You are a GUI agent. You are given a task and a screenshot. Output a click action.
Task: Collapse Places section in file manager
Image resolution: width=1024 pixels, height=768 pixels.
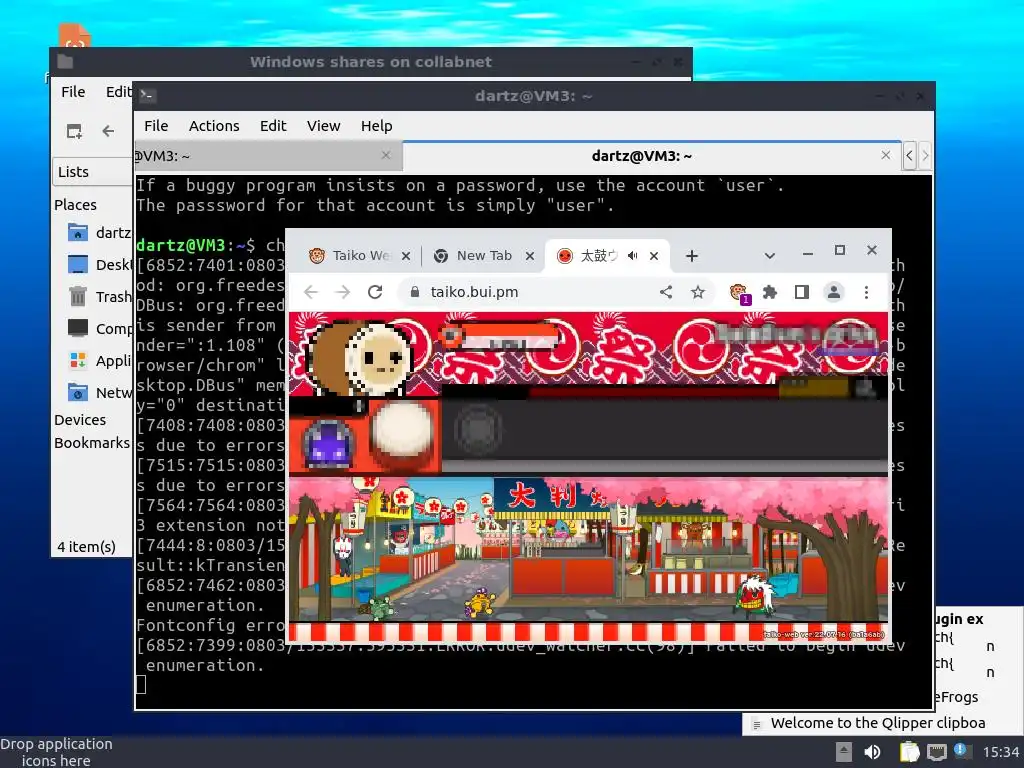point(75,204)
